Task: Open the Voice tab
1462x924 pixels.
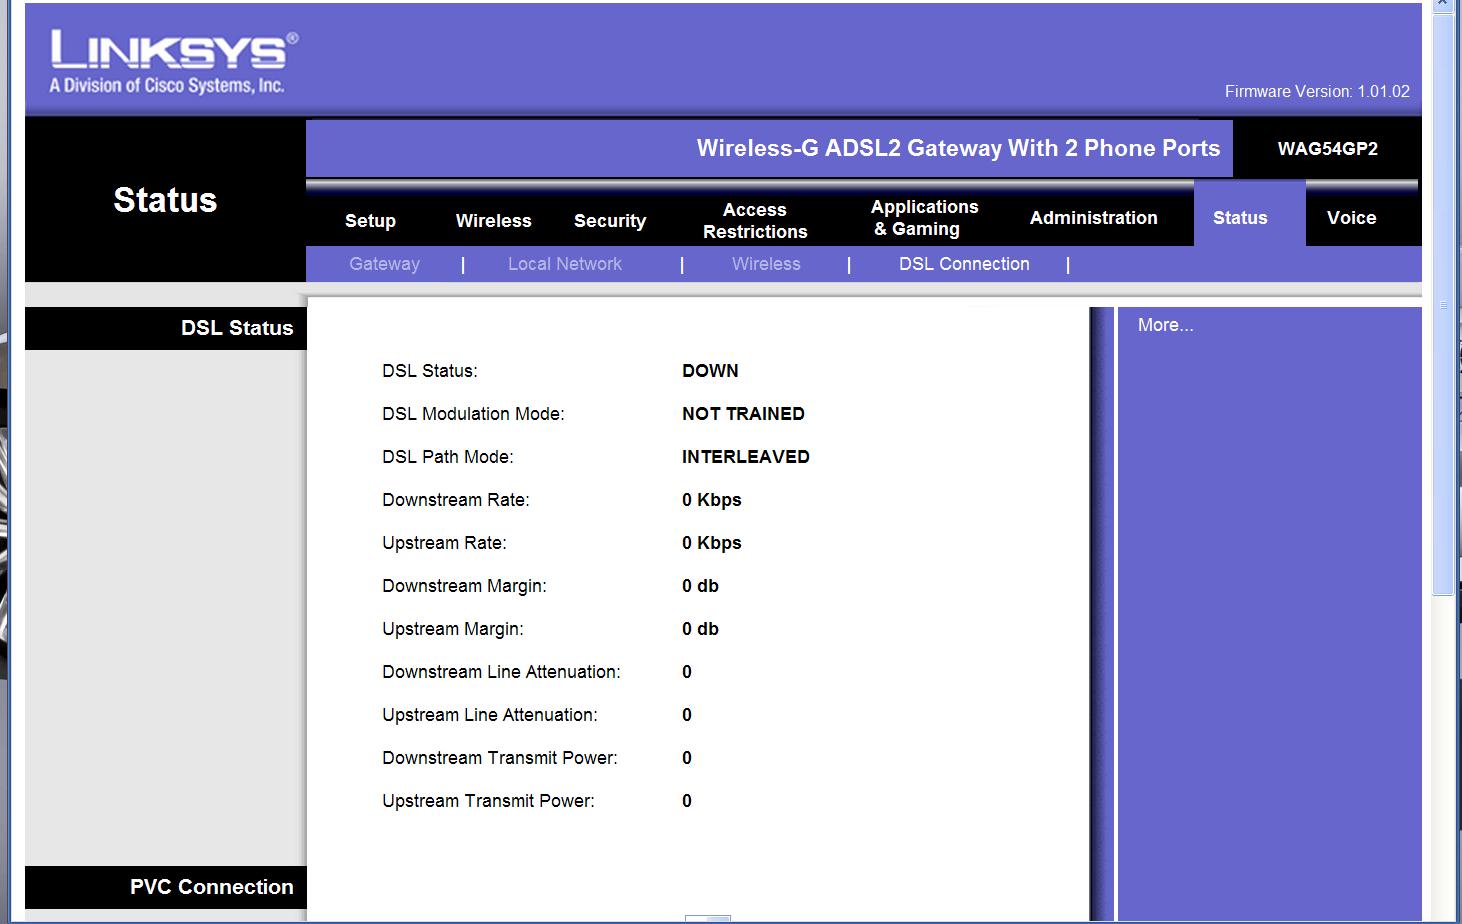Action: [x=1351, y=218]
